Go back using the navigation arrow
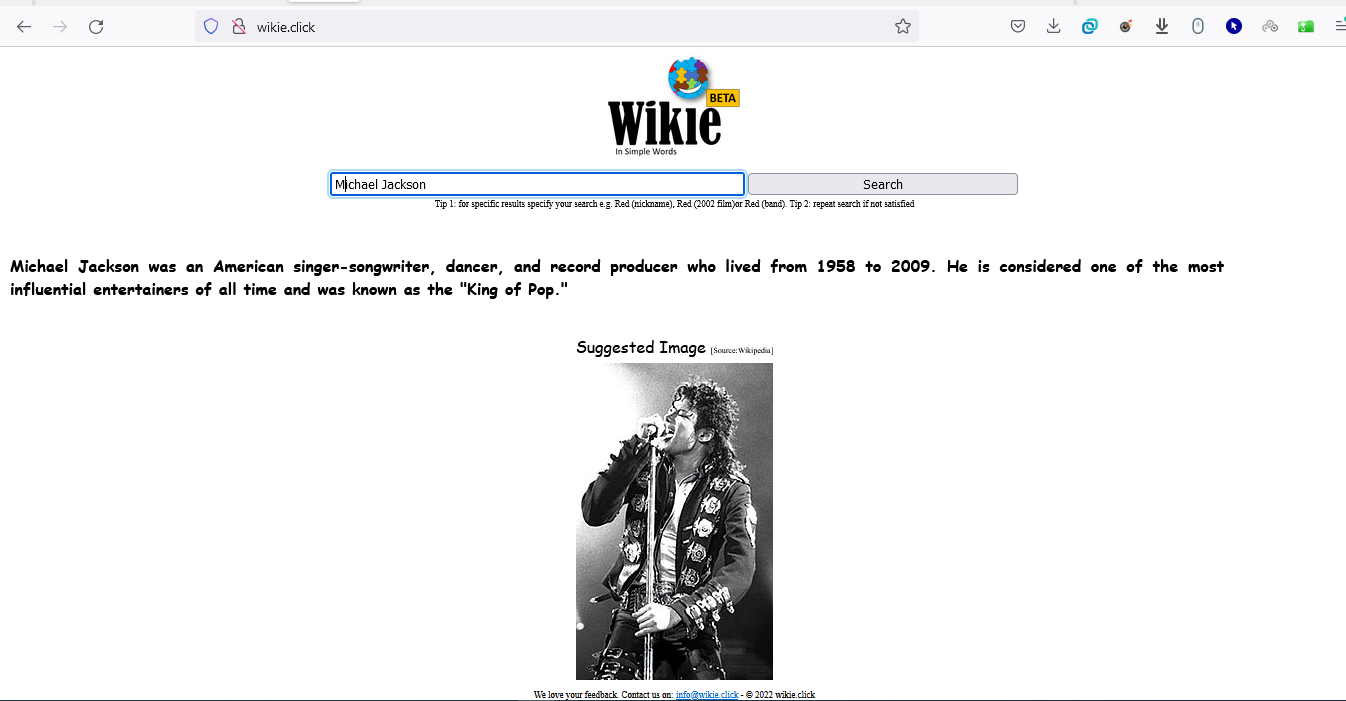The image size is (1346, 701). 24,26
